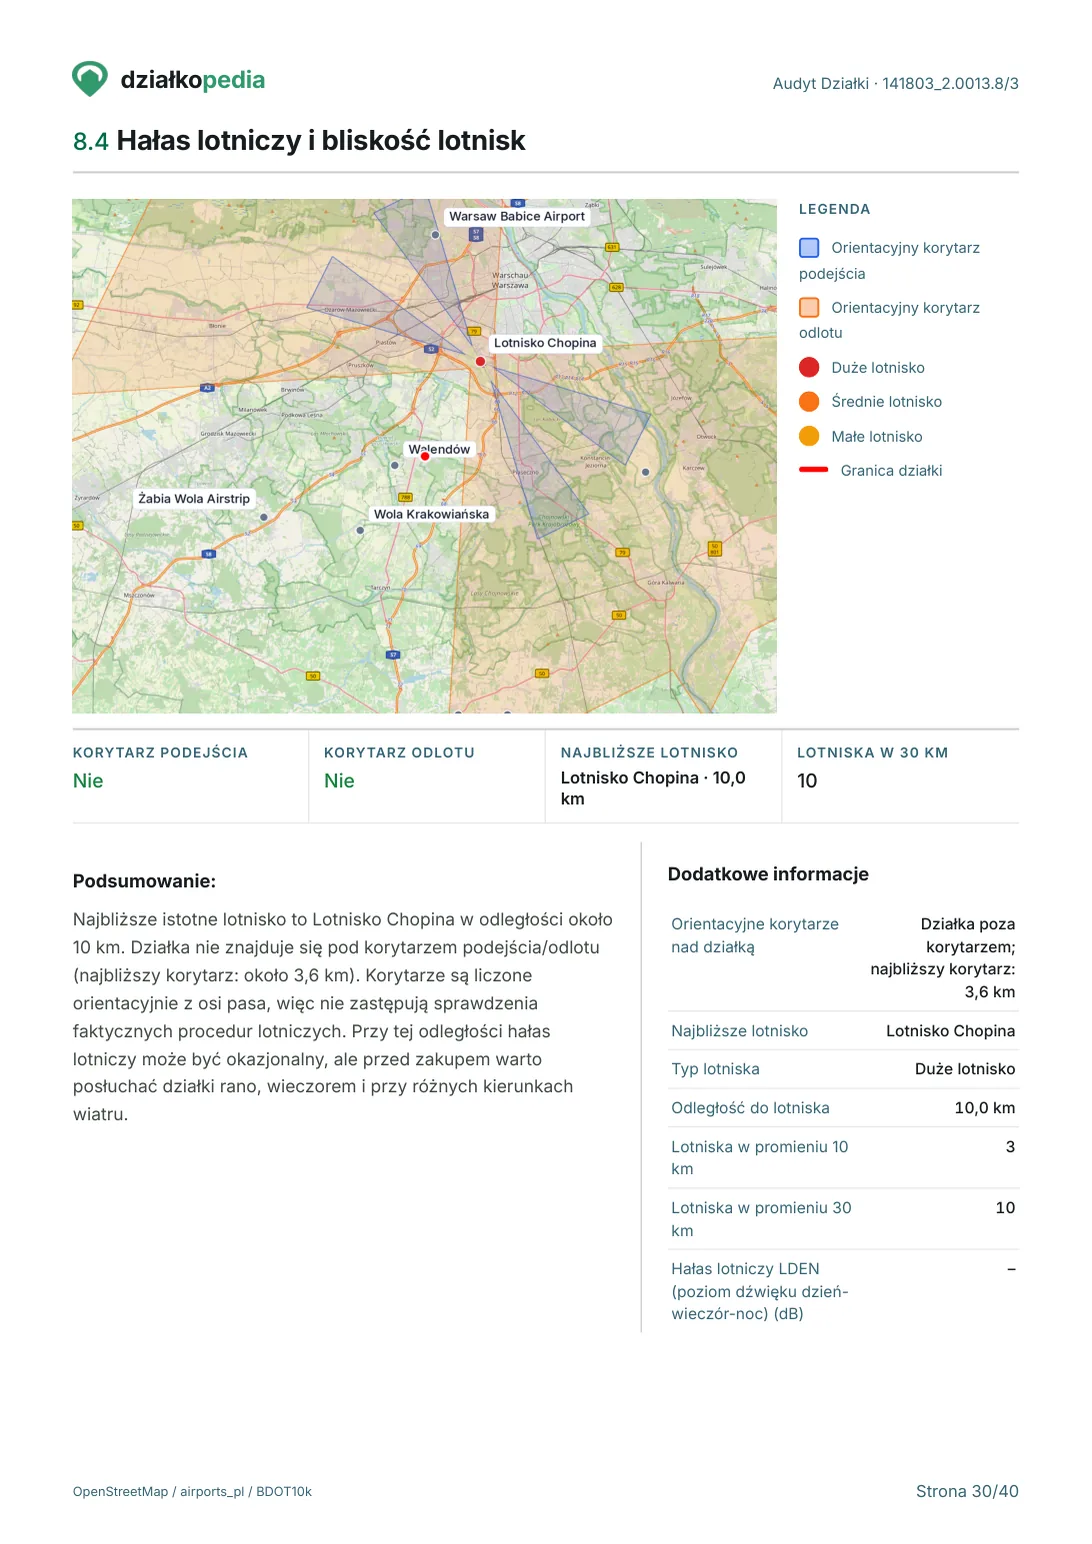Screen dimensions: 1092x1544
Task: Click the KORYTARZ PODEJŚCIA card title
Action: (x=160, y=753)
